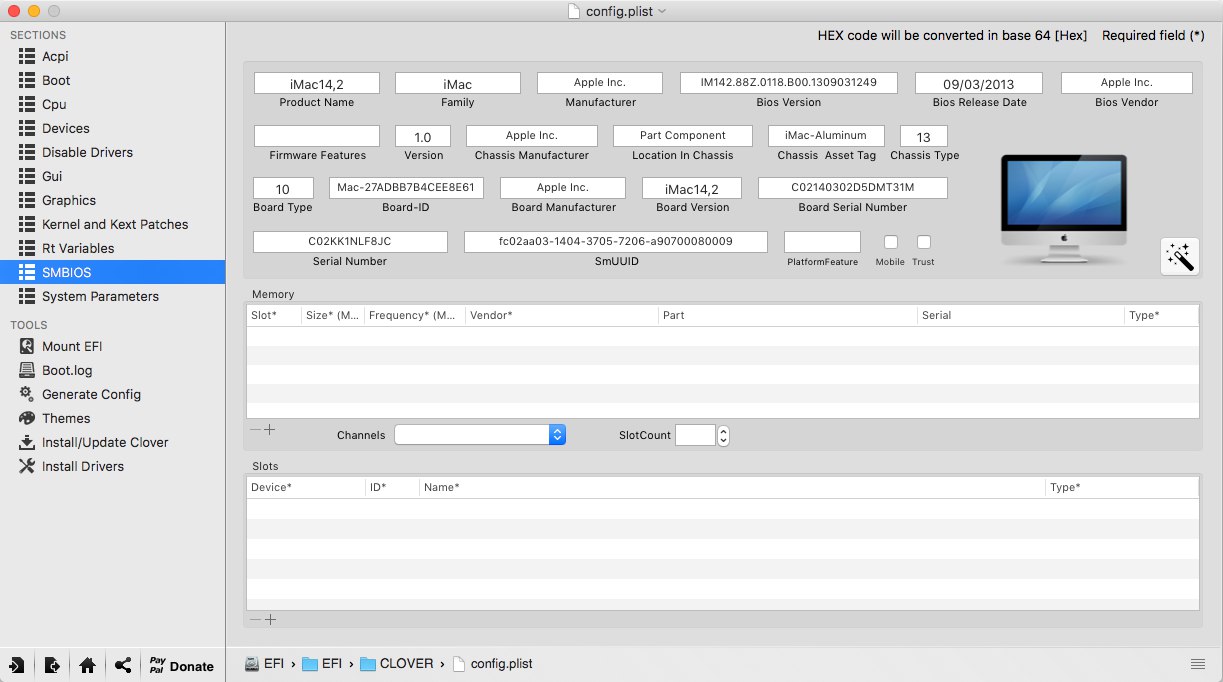Click the Bios Release Date field
Image resolution: width=1223 pixels, height=682 pixels.
click(x=979, y=84)
